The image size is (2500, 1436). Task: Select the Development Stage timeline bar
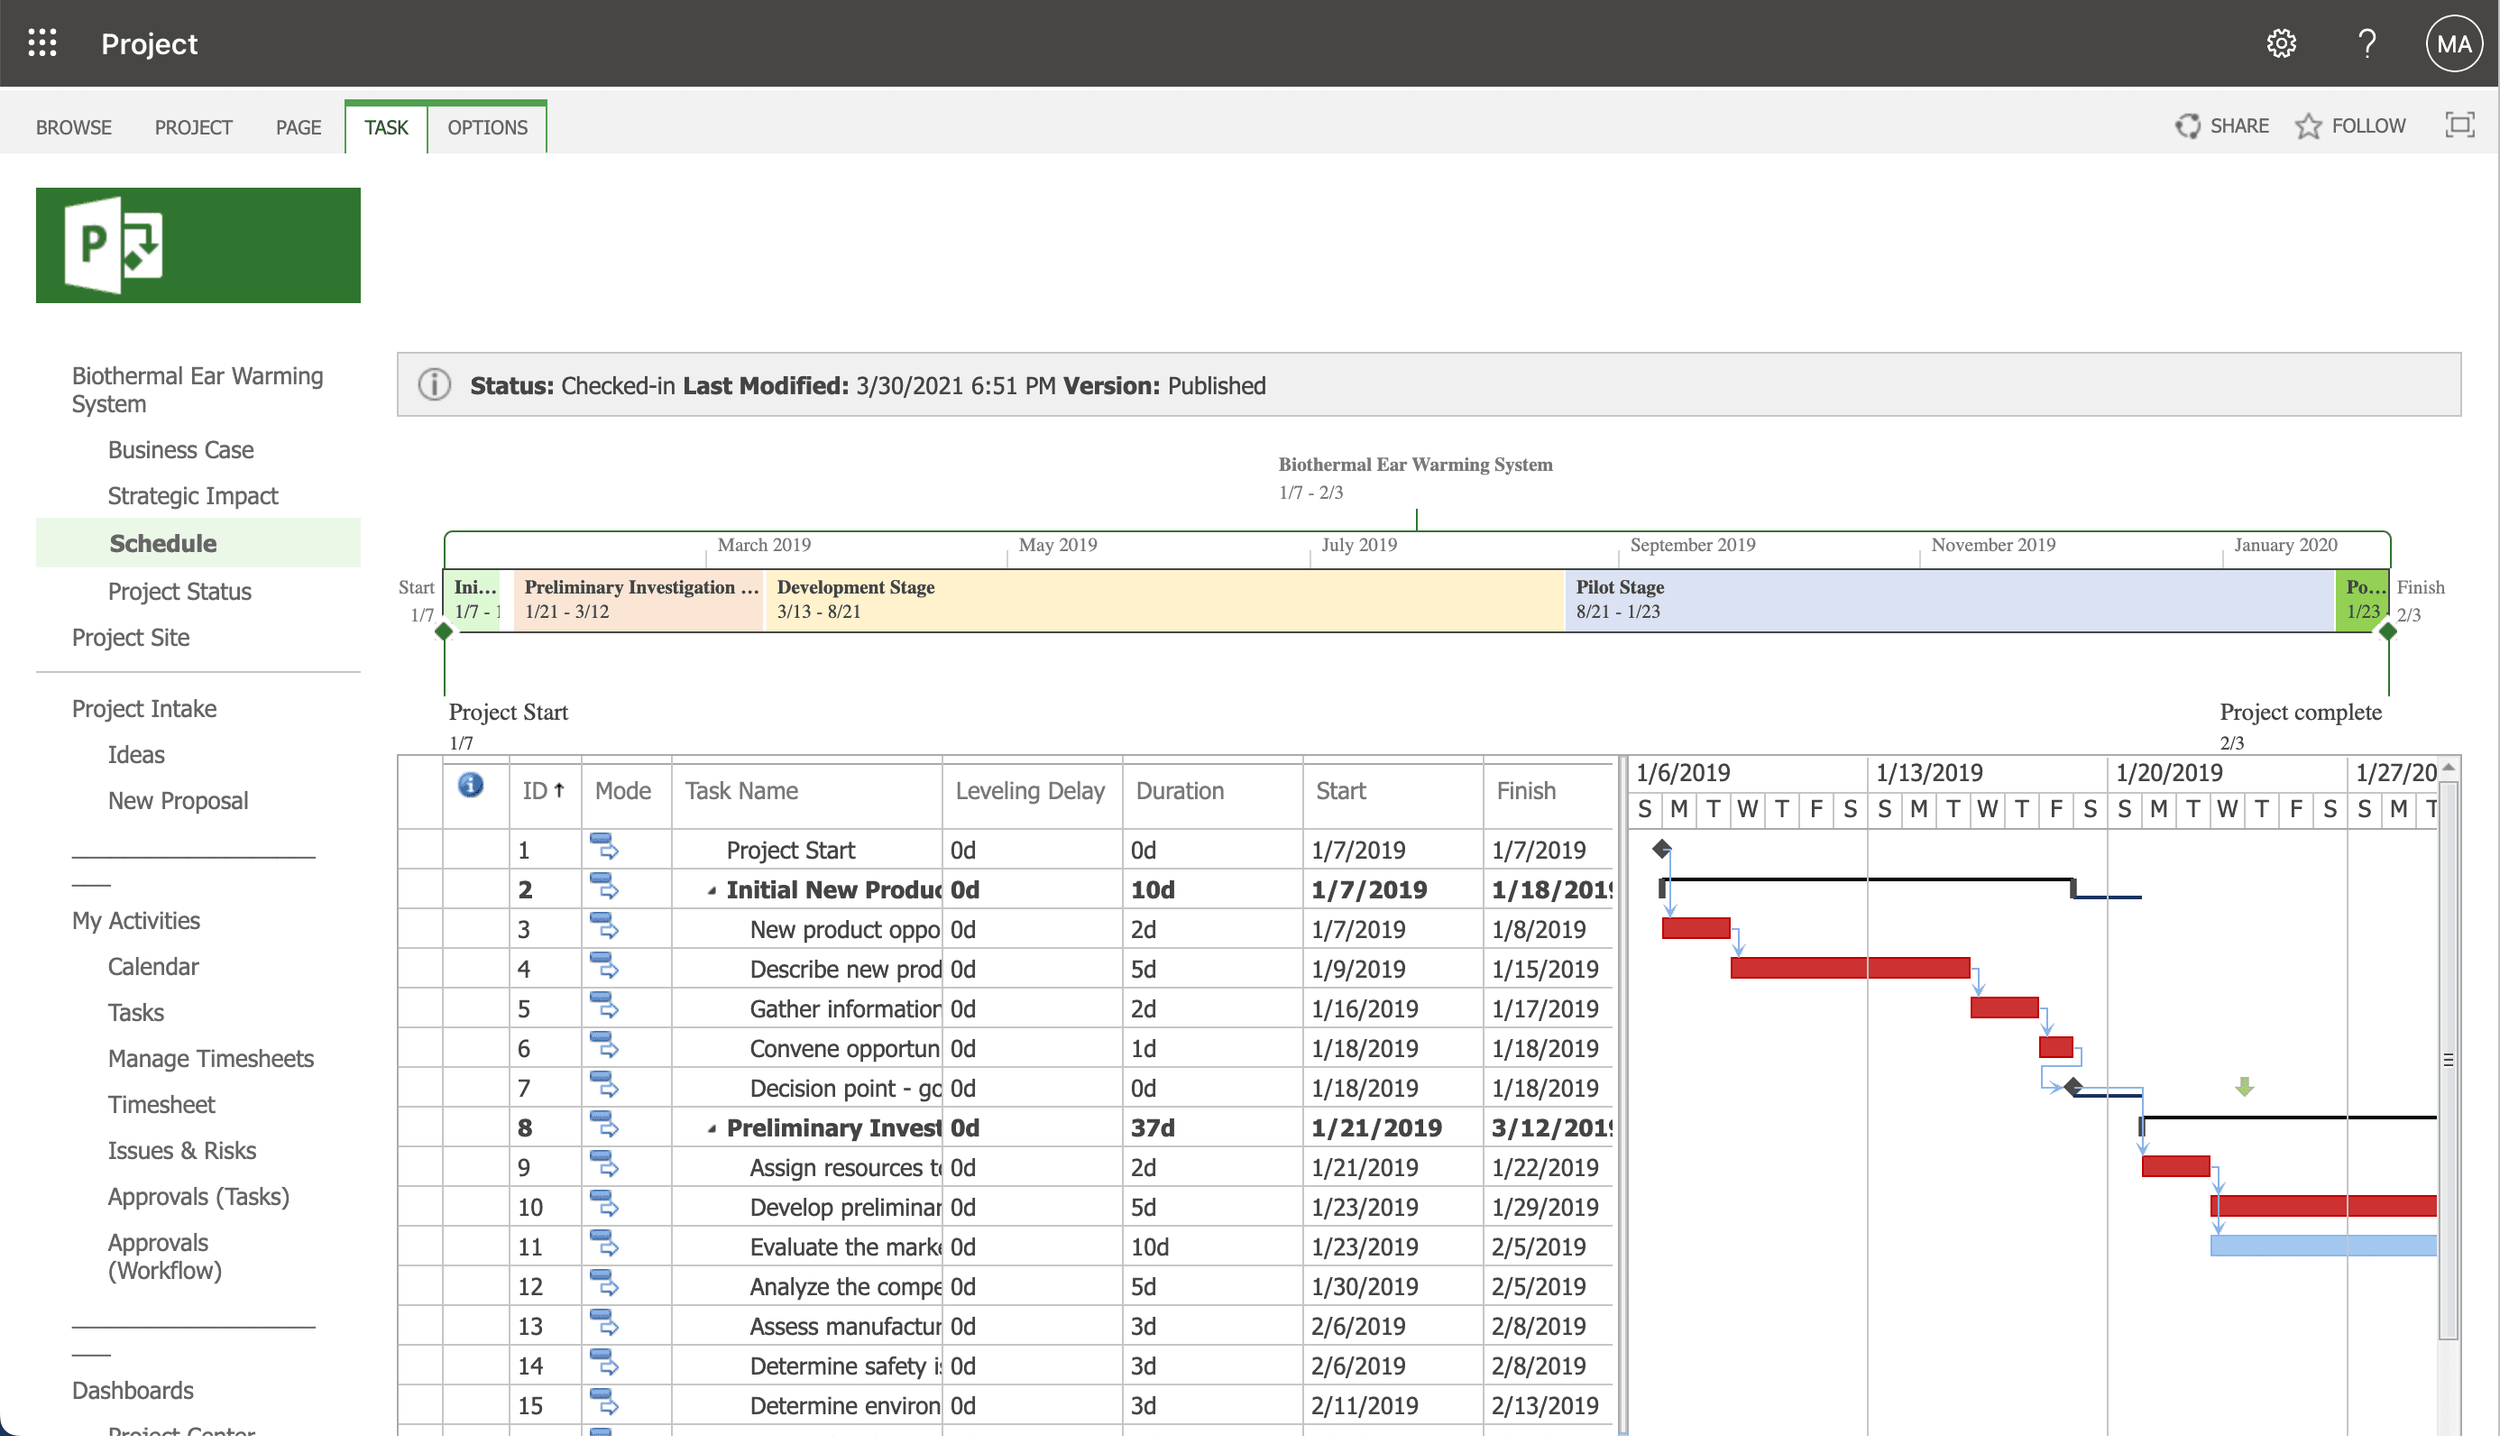point(1164,600)
